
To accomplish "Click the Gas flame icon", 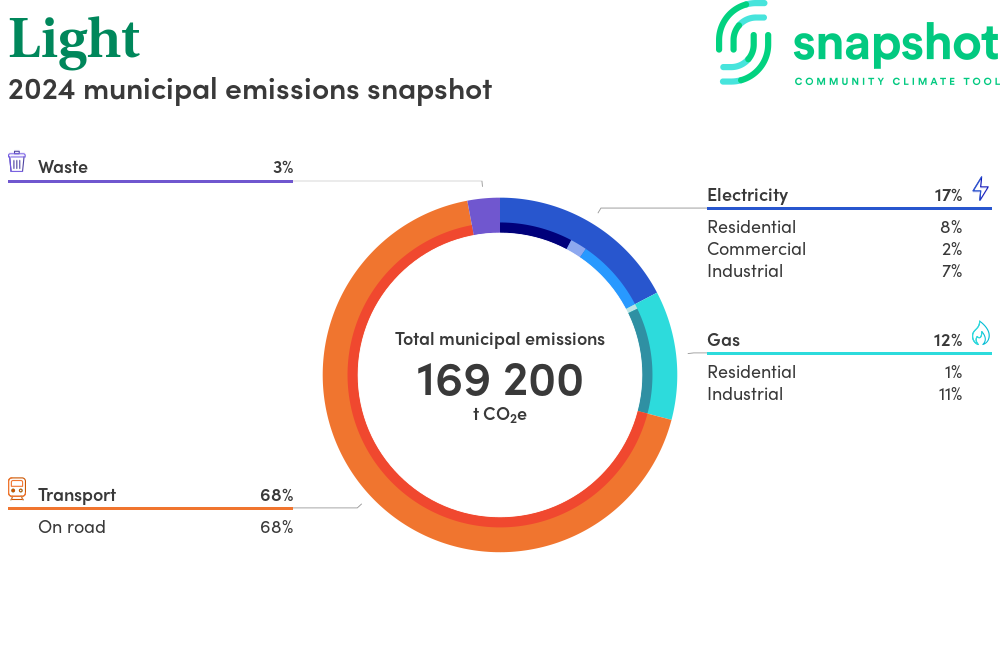I will click(980, 335).
